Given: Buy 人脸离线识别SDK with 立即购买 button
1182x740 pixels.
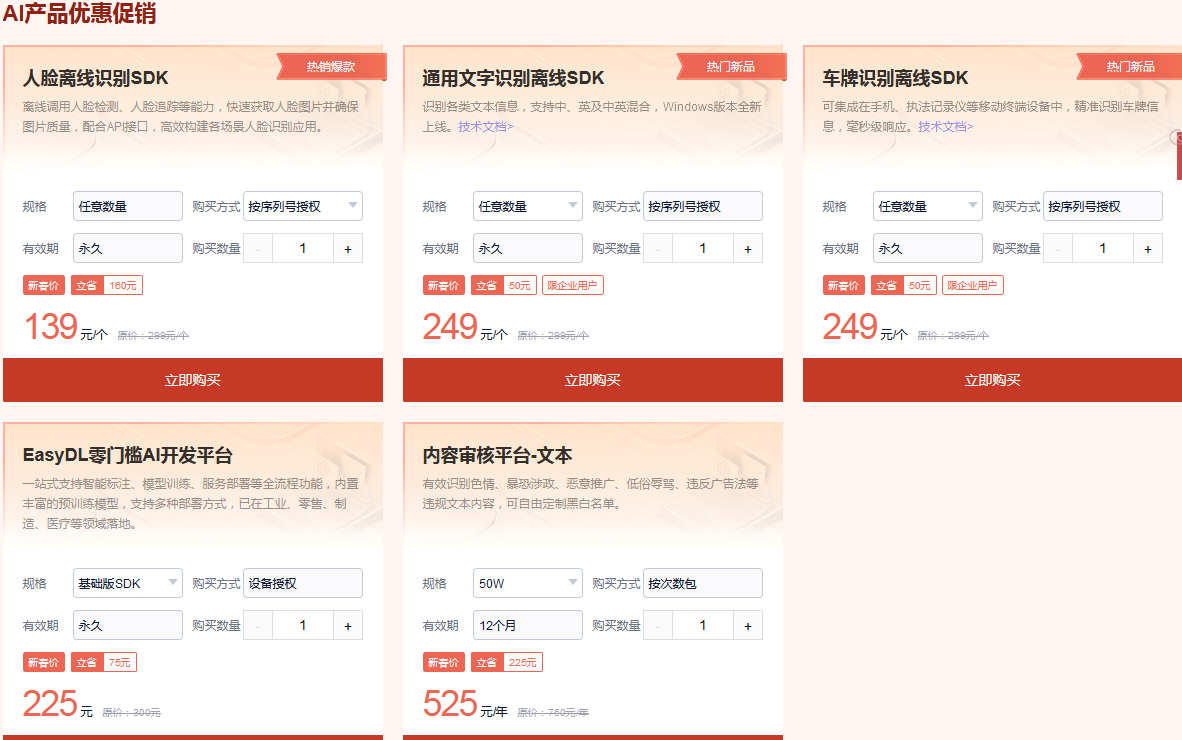Looking at the screenshot, I should pos(193,380).
